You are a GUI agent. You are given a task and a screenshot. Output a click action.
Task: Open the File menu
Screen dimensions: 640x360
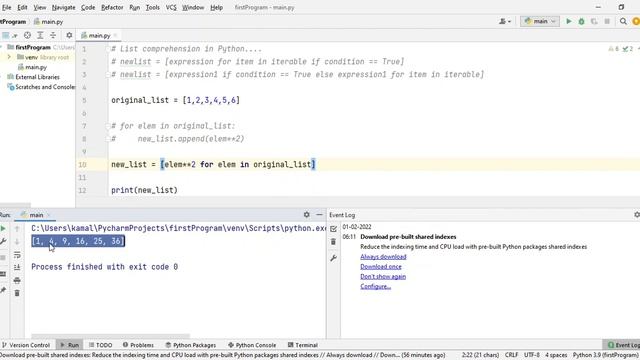[7, 7]
